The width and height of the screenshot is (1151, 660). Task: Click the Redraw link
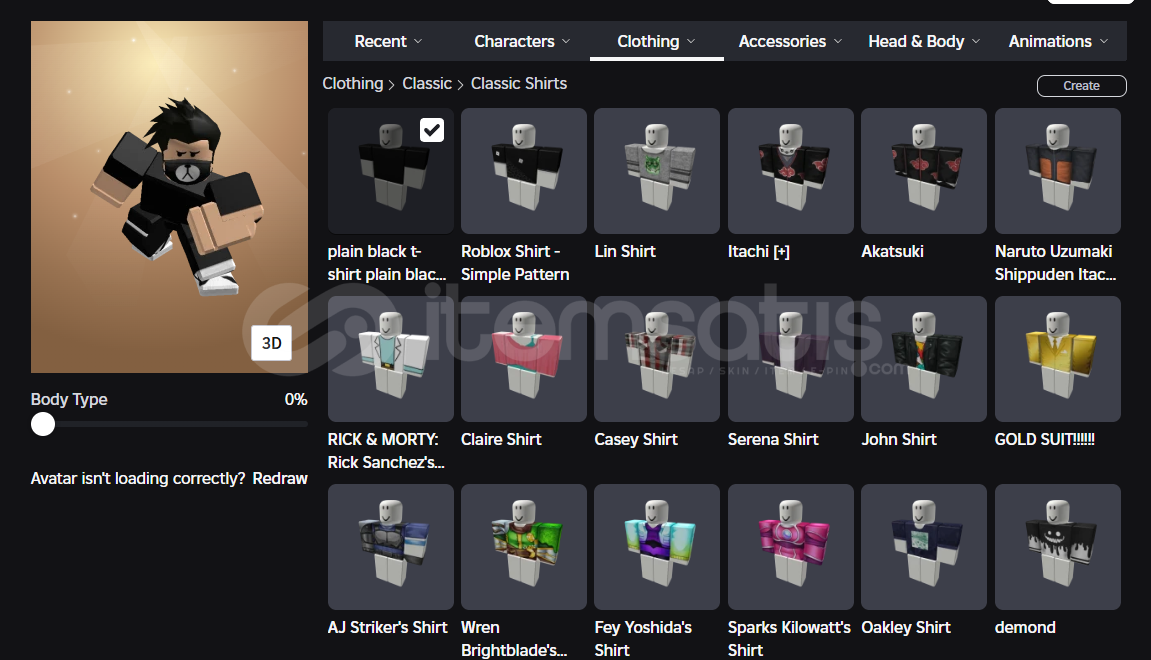pyautogui.click(x=280, y=479)
